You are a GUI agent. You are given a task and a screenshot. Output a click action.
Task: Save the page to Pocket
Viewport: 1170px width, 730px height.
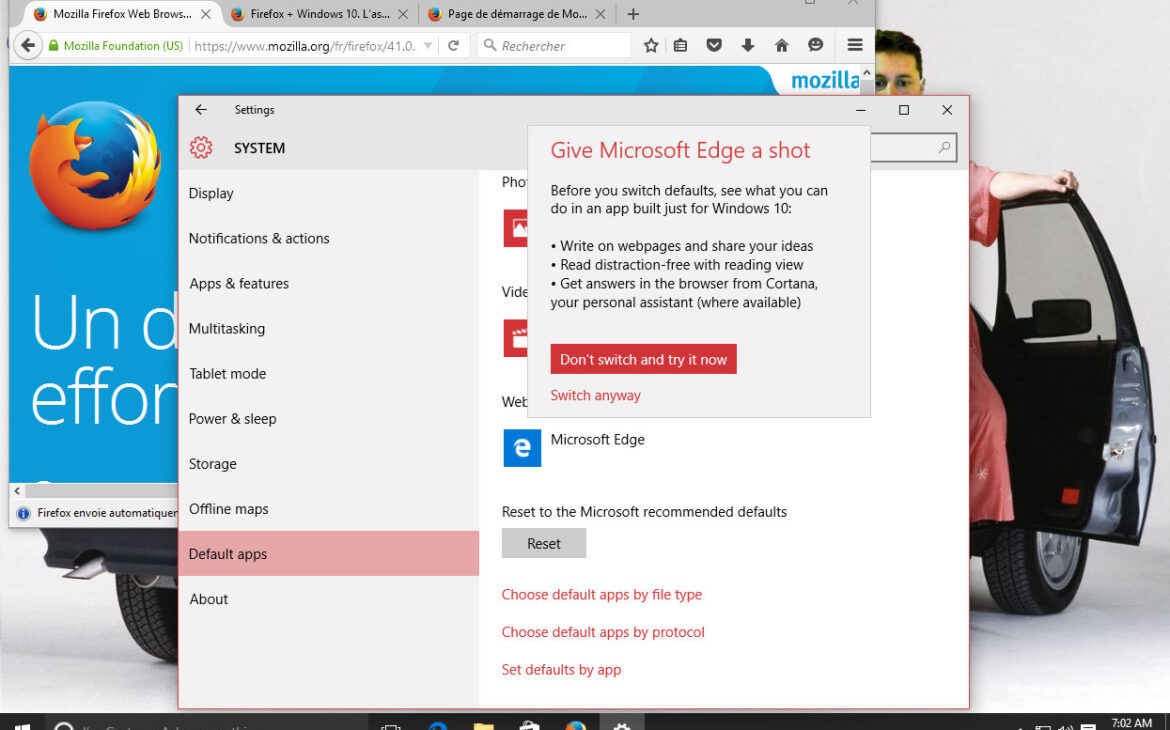coord(713,45)
